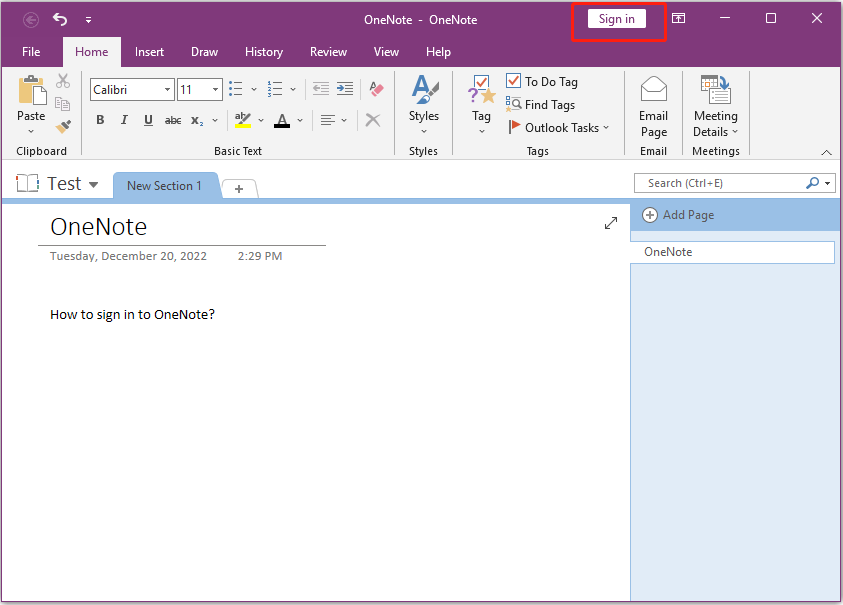Screen dimensions: 843x605
Task: Expand numbering style dropdown arrow
Action: (293, 89)
